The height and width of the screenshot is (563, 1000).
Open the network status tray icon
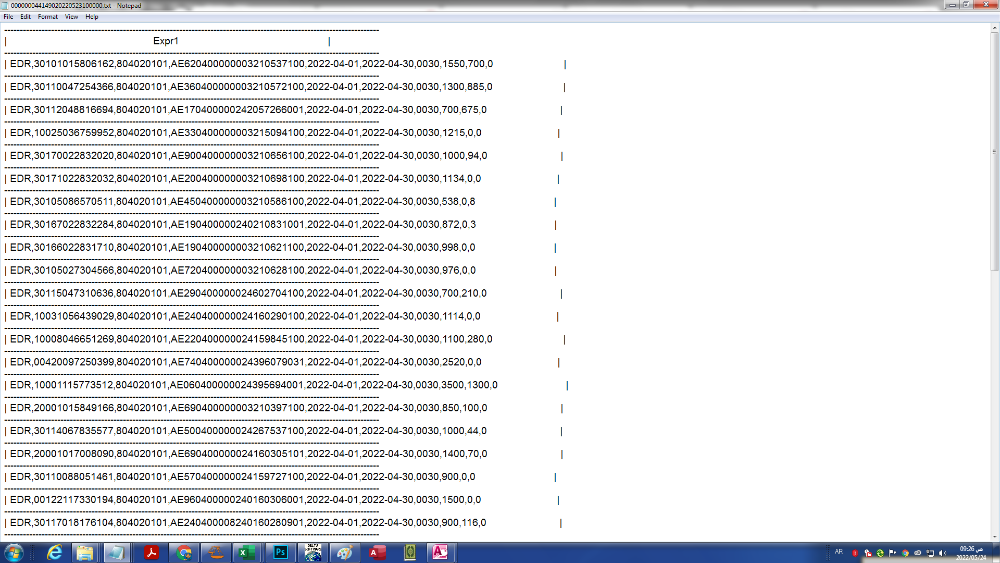pyautogui.click(x=930, y=553)
